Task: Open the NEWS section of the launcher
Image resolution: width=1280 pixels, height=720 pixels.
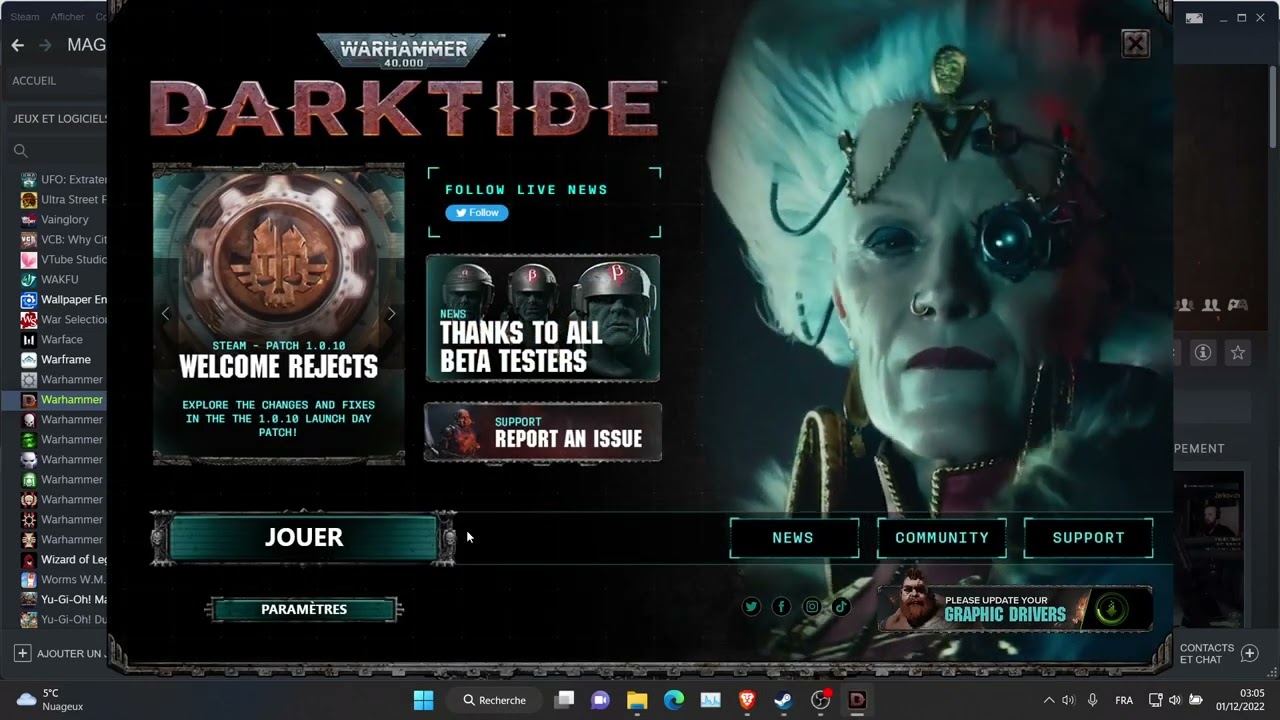Action: [793, 538]
